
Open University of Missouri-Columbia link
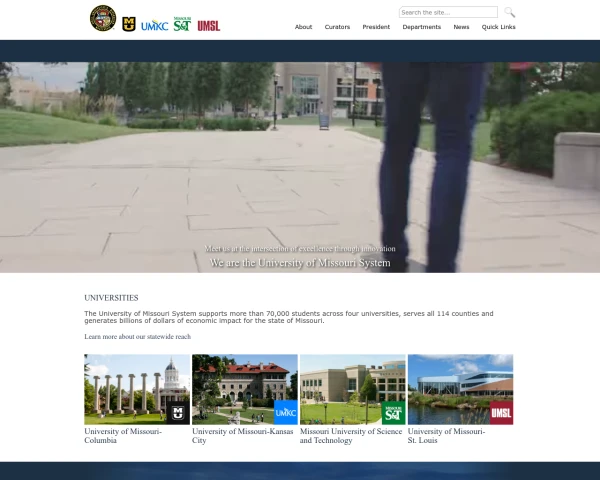pyautogui.click(x=123, y=436)
